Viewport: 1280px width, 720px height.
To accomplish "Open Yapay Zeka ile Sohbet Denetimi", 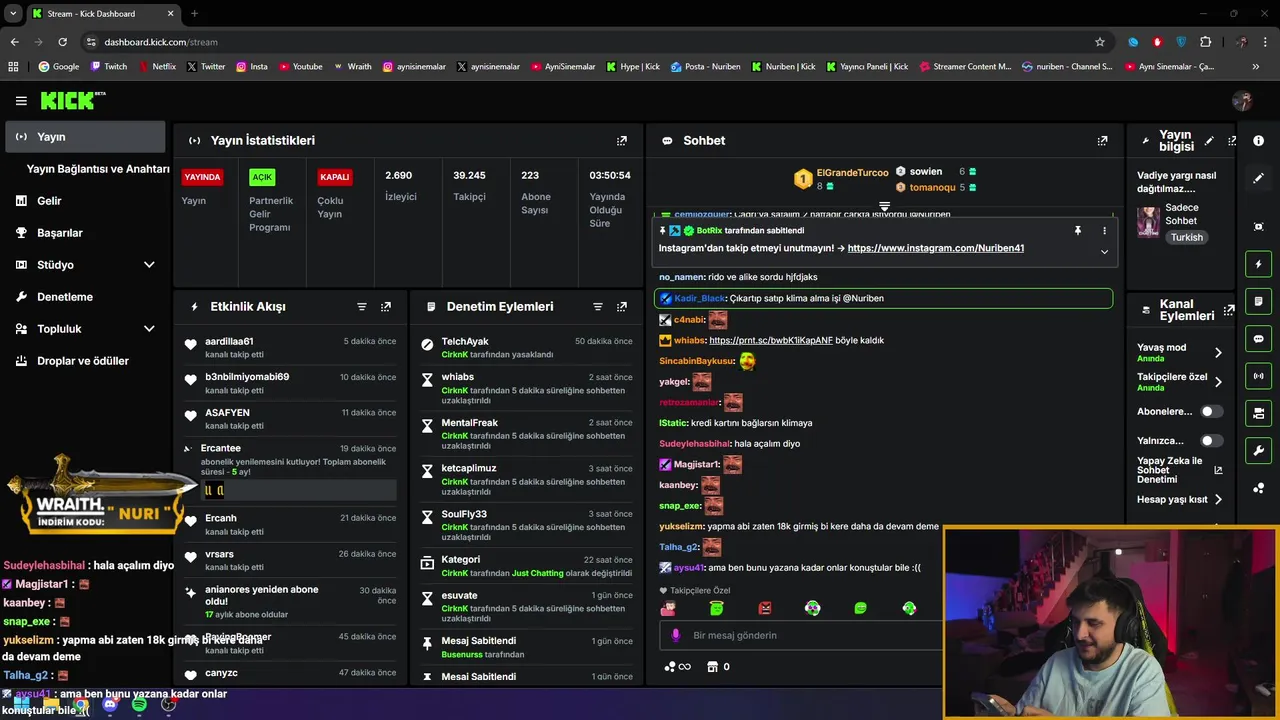I will (1180, 471).
